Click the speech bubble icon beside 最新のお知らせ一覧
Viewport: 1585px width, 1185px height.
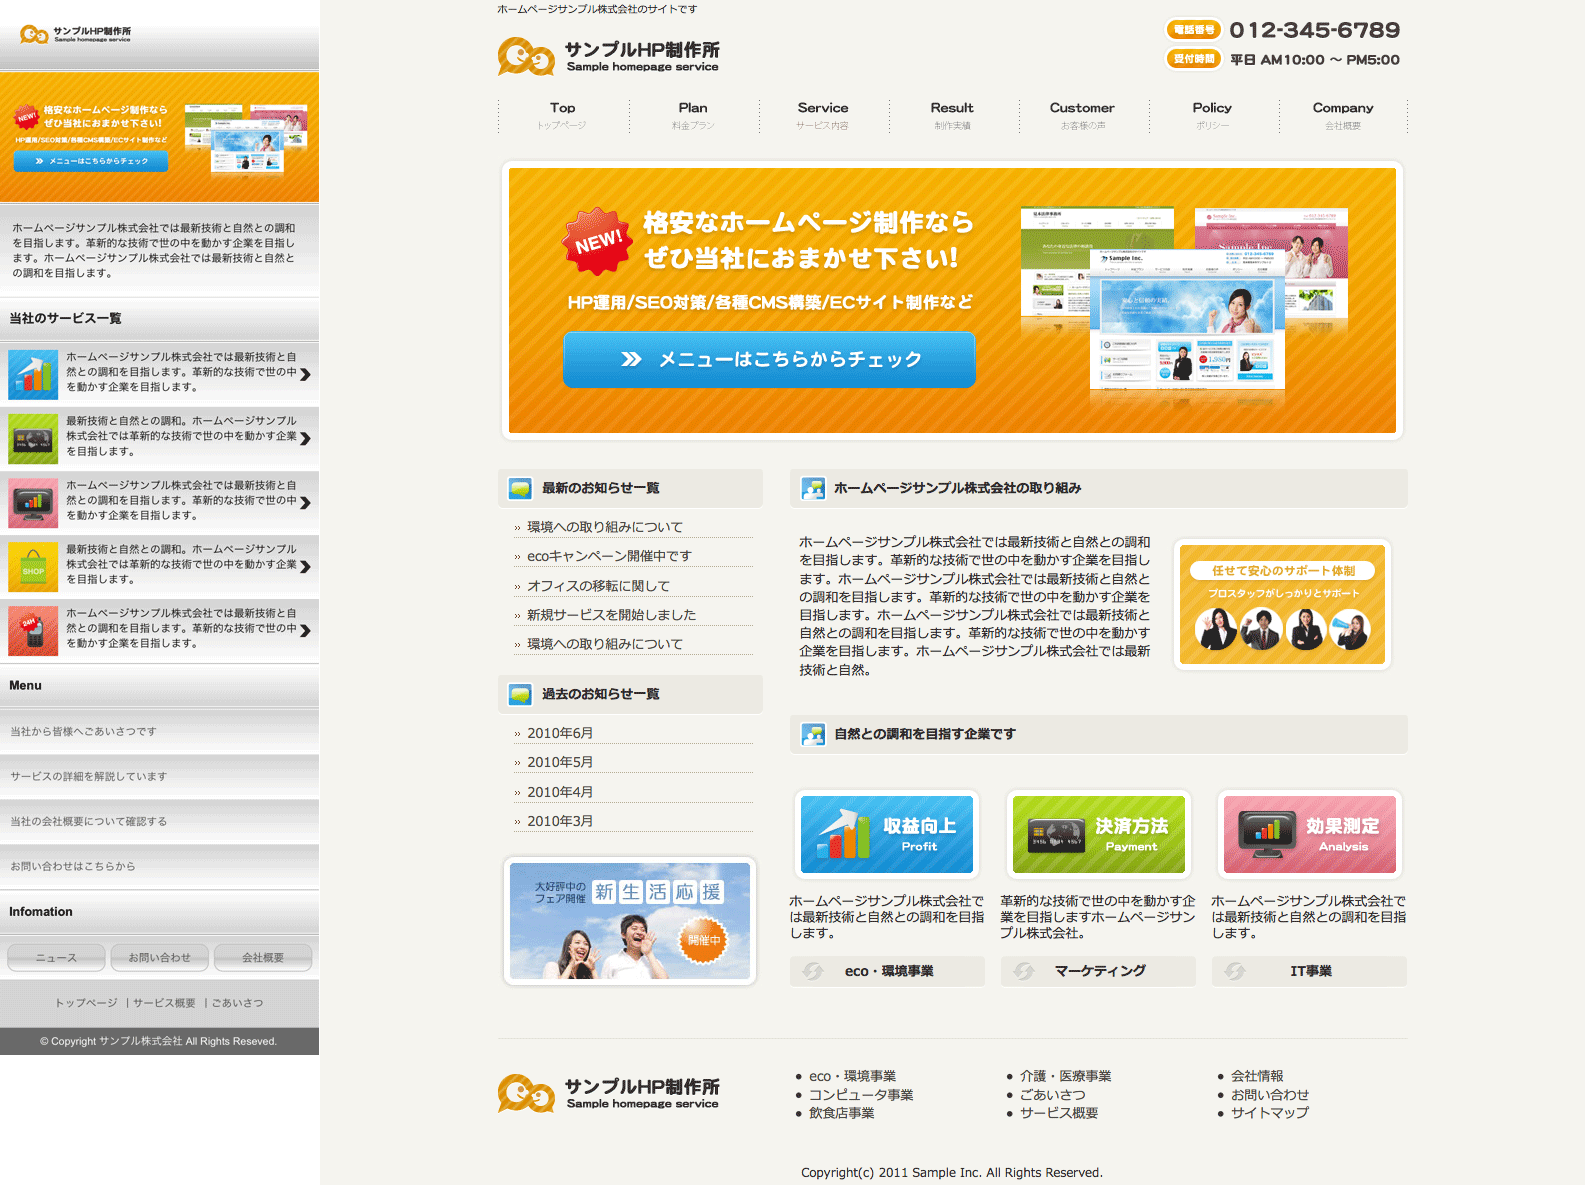click(520, 488)
